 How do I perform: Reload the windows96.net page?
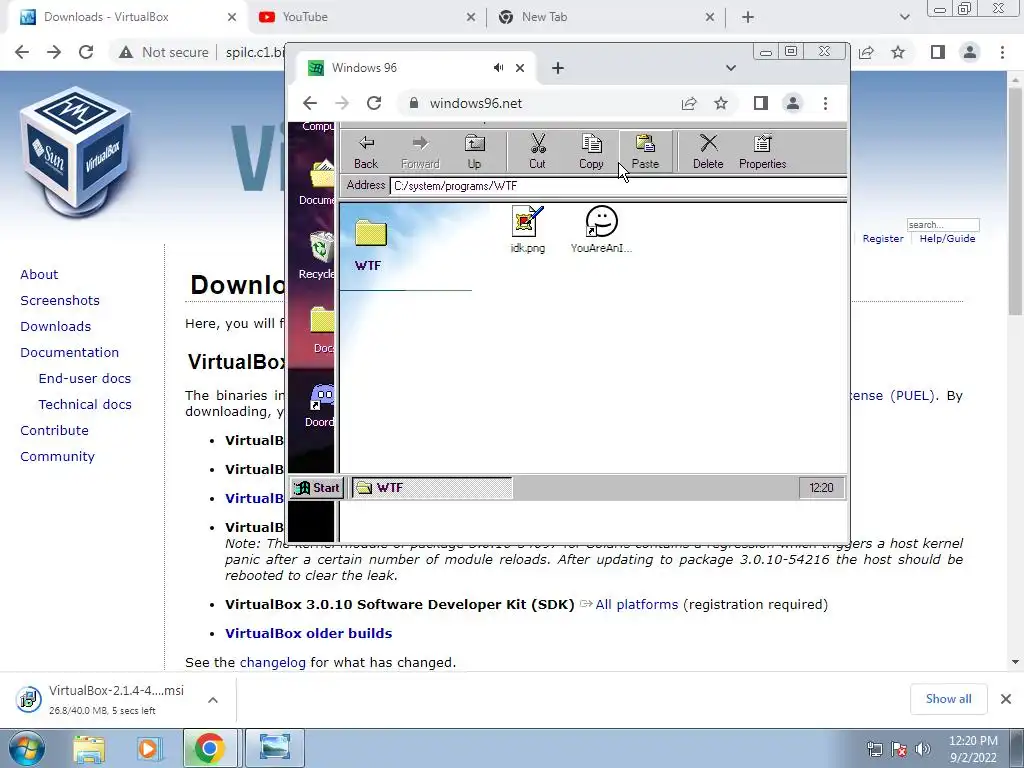tap(374, 103)
